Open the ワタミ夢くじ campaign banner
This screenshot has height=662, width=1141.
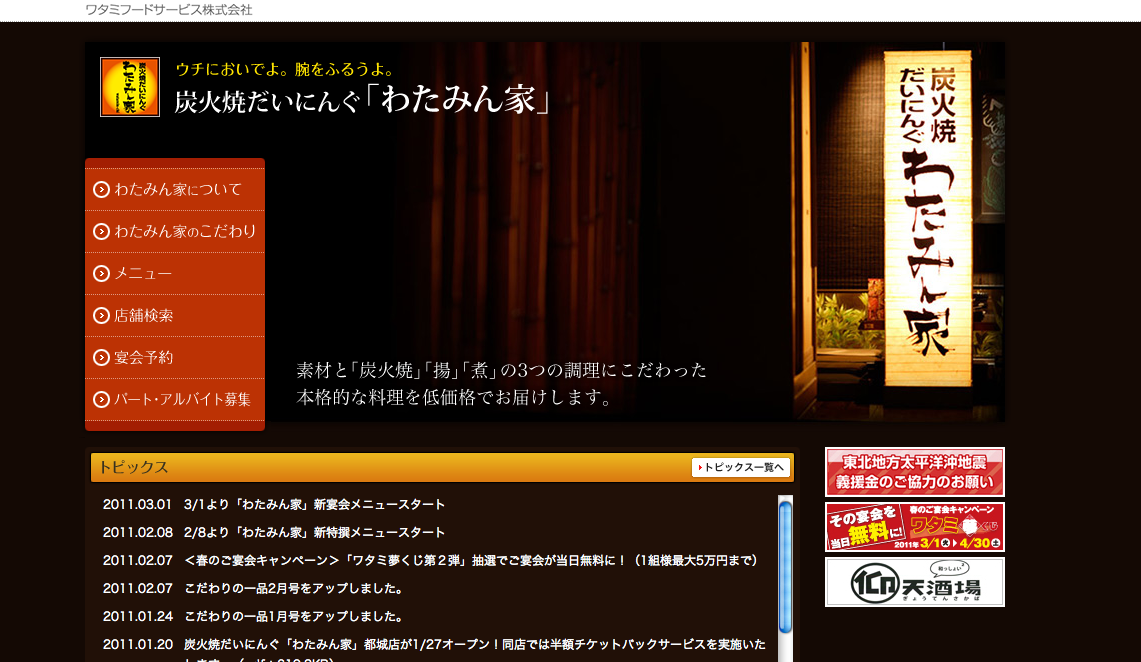915,527
